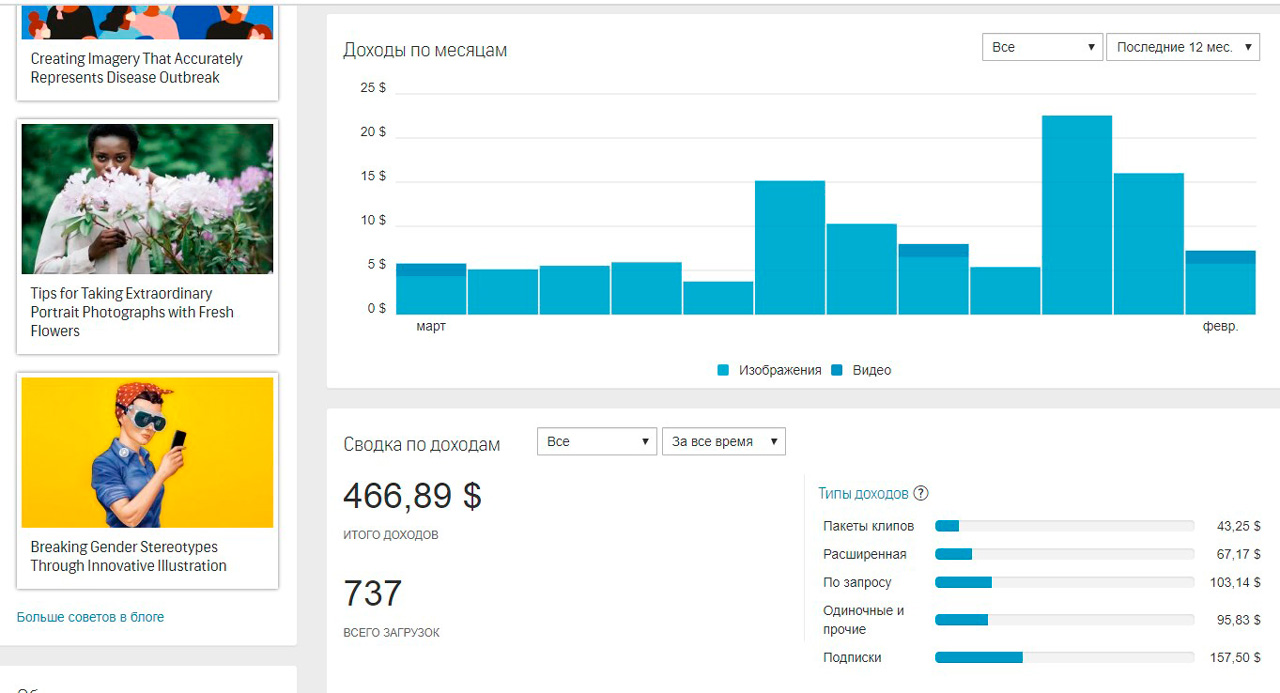
Task: Select the февр. bar in the income chart
Action: click(x=1220, y=284)
